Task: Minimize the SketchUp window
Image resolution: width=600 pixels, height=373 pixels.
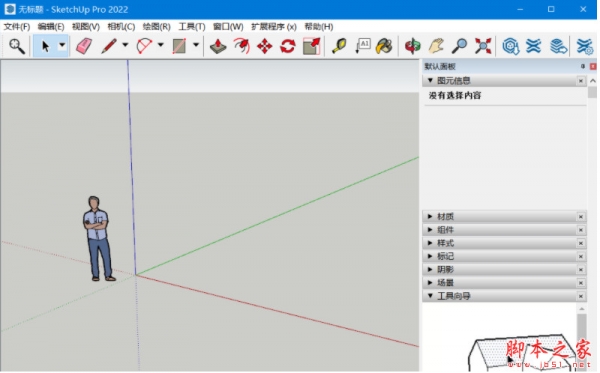Action: pos(520,9)
